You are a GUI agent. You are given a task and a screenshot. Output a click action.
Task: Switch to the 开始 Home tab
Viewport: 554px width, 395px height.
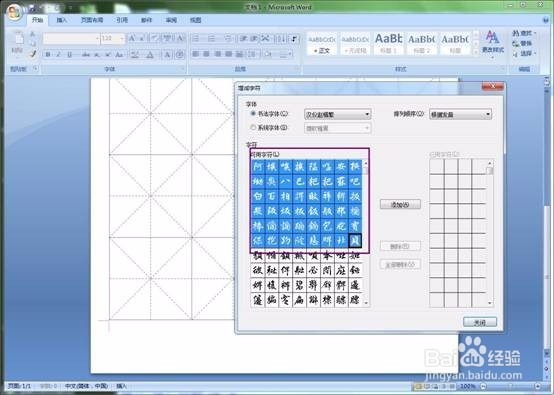pyautogui.click(x=37, y=20)
